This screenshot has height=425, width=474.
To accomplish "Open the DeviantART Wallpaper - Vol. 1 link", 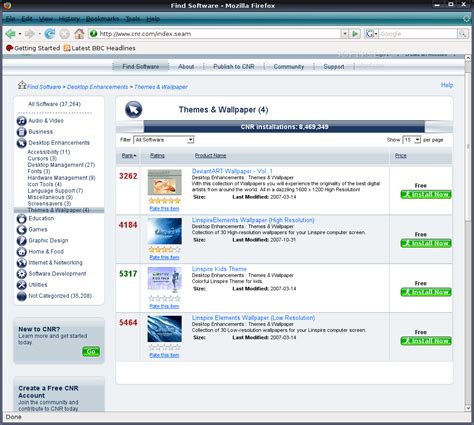I will pos(232,171).
